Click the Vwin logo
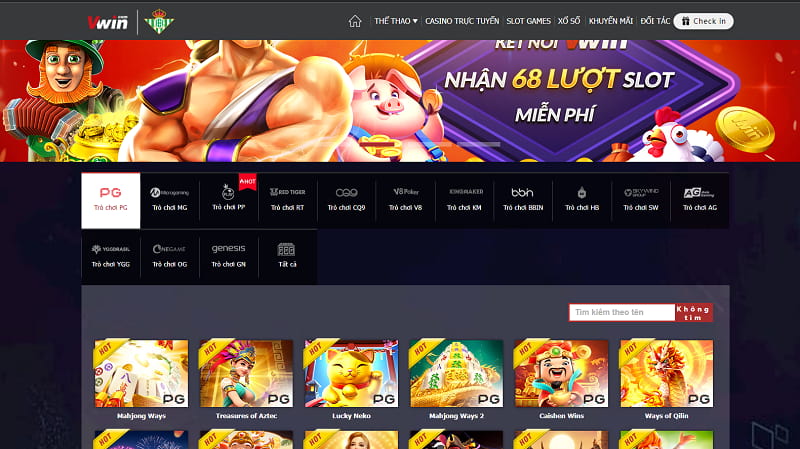 coord(107,21)
